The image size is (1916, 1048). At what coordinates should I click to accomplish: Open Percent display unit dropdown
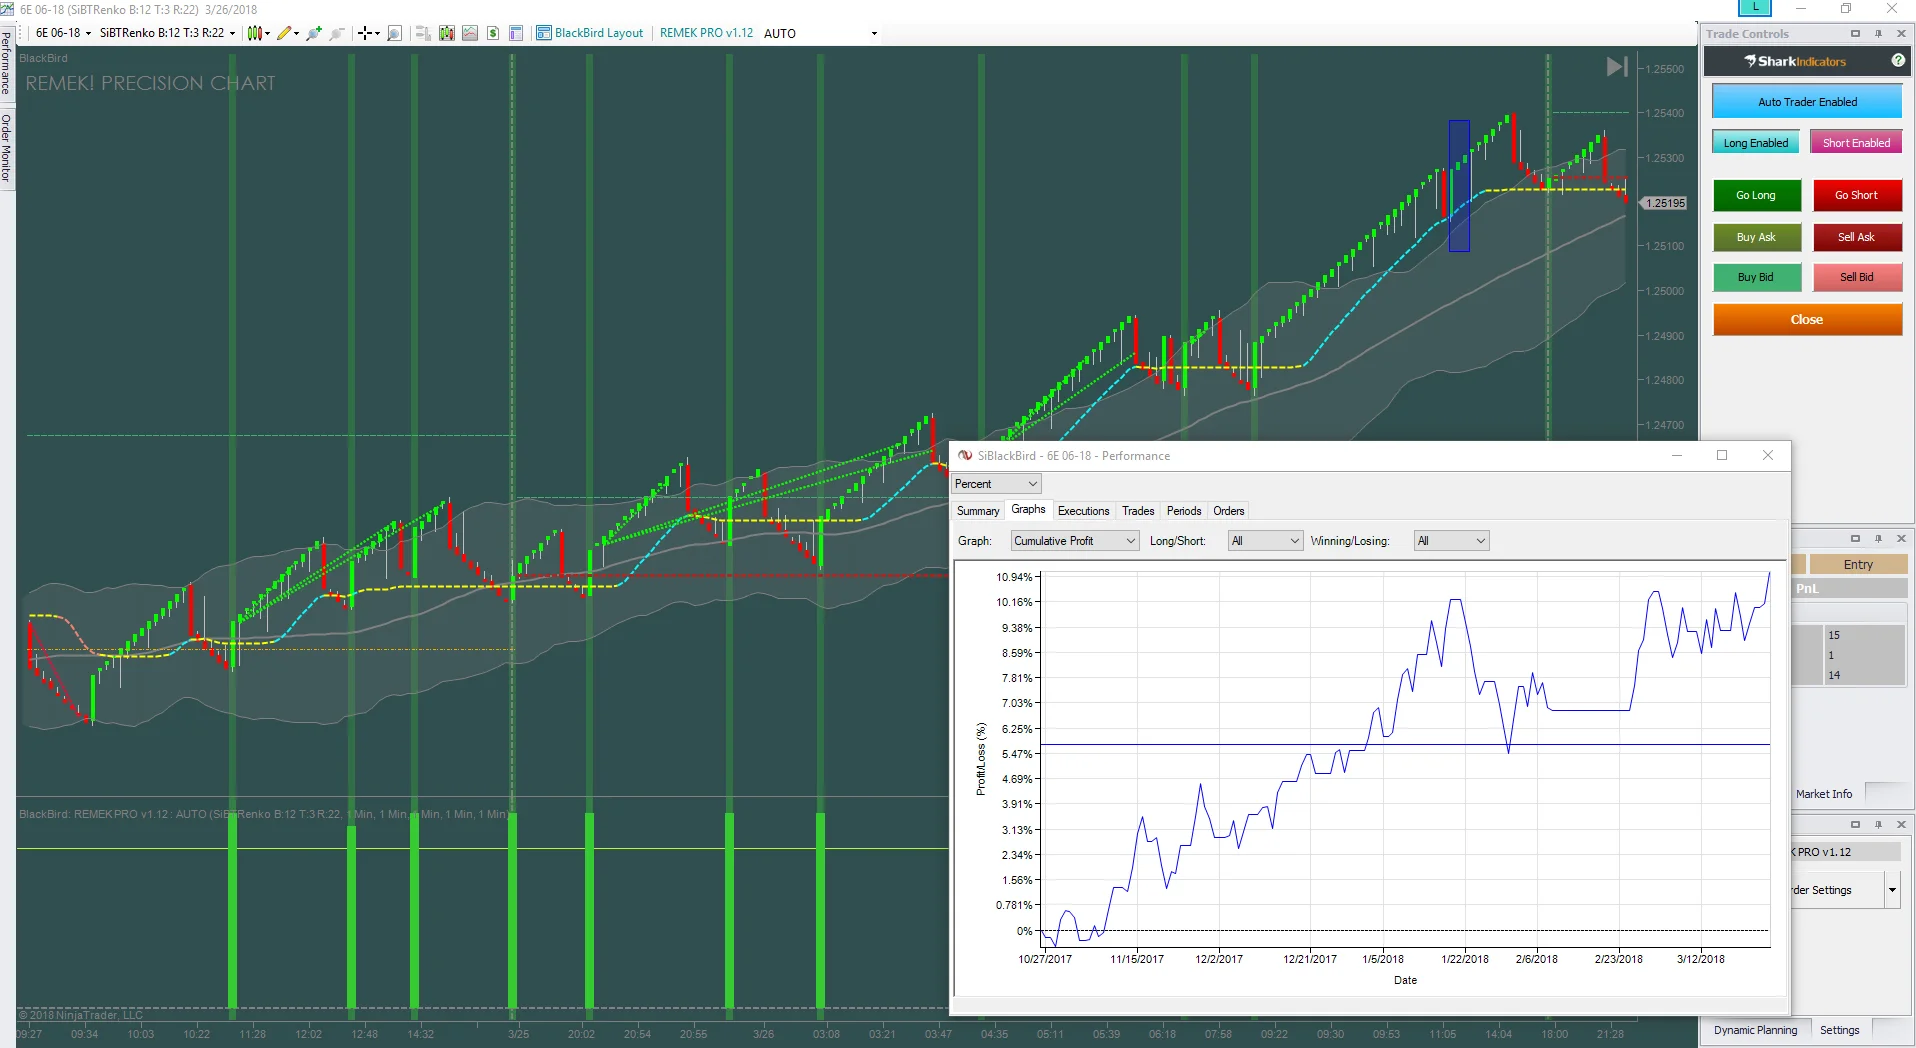(x=996, y=484)
